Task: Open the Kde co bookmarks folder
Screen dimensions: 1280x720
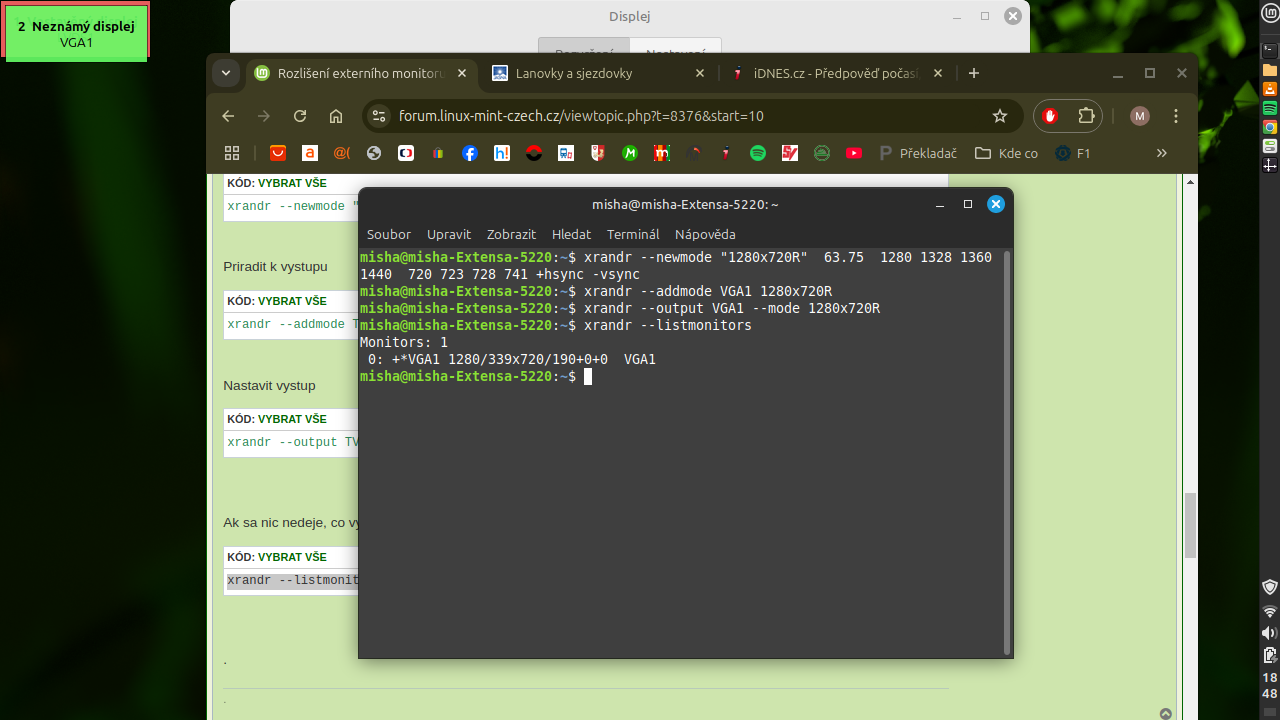Action: [1006, 153]
